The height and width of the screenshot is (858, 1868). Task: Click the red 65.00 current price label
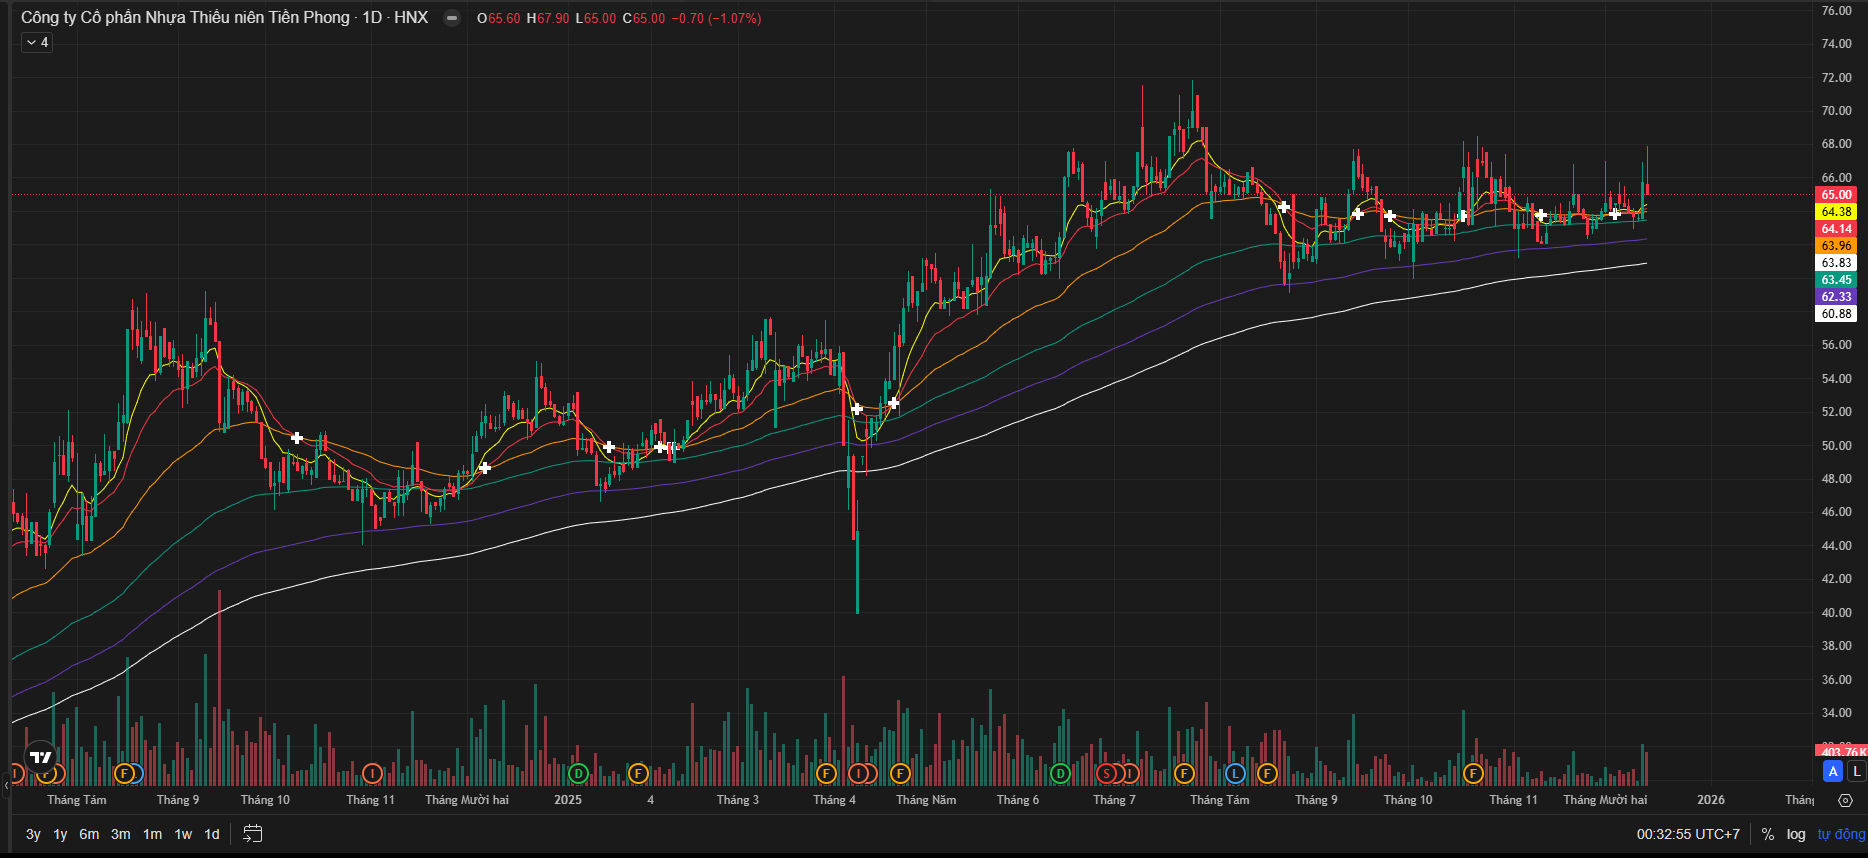pos(1836,195)
